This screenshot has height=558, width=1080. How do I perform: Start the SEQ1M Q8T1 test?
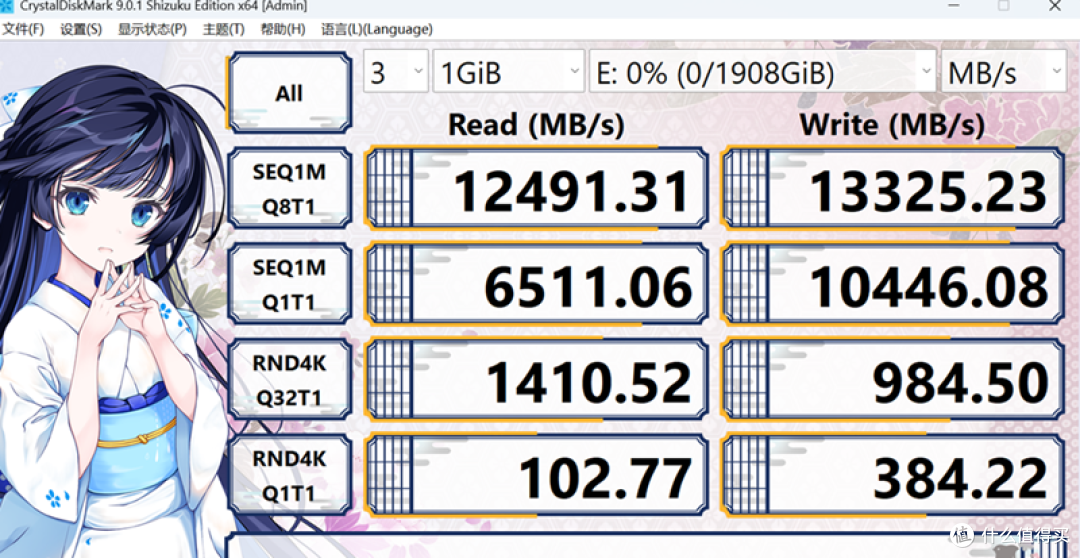[x=289, y=188]
